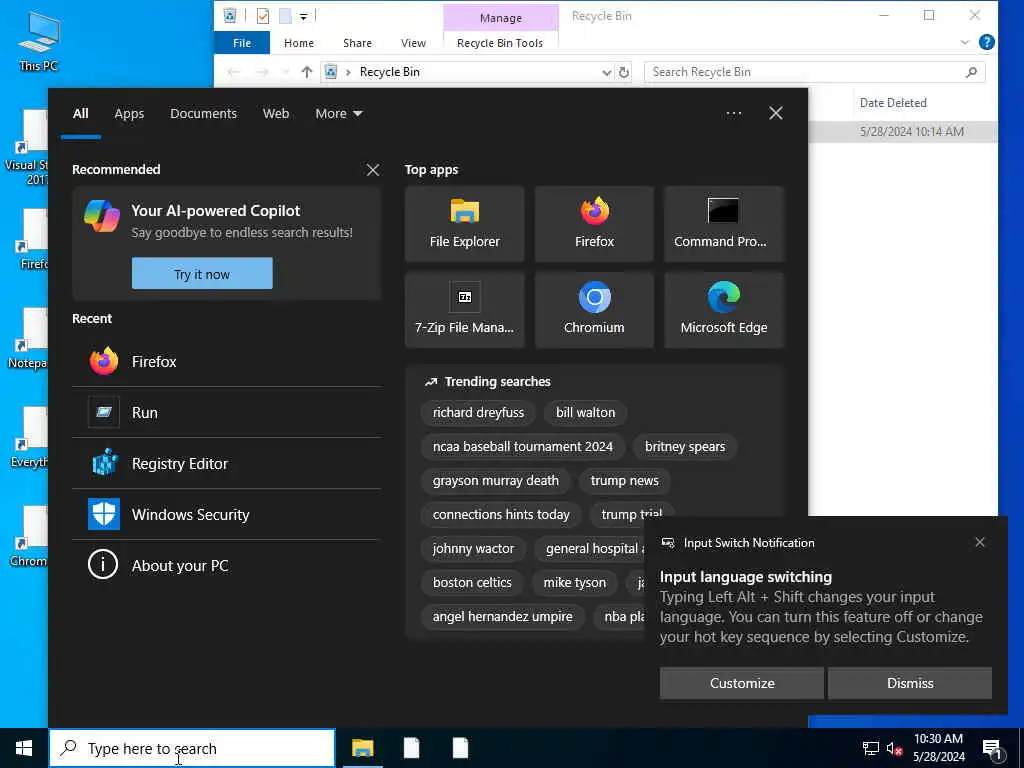Close the search panel
The image size is (1024, 768).
(x=776, y=113)
